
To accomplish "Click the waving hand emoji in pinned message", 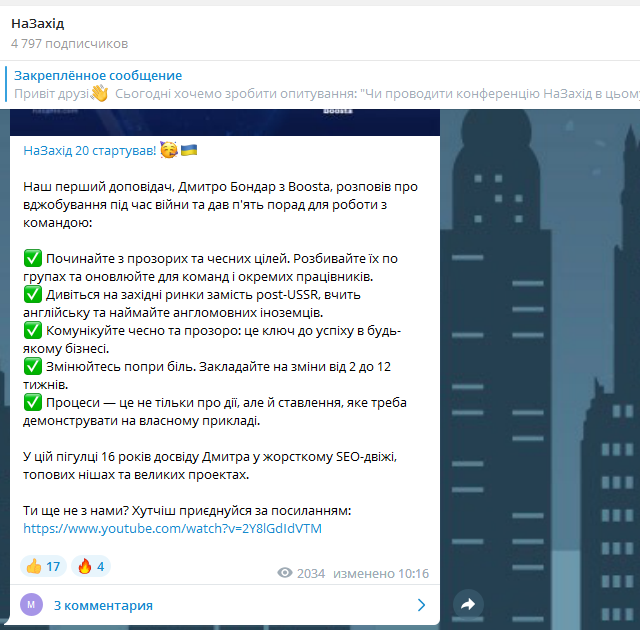I will (99, 93).
